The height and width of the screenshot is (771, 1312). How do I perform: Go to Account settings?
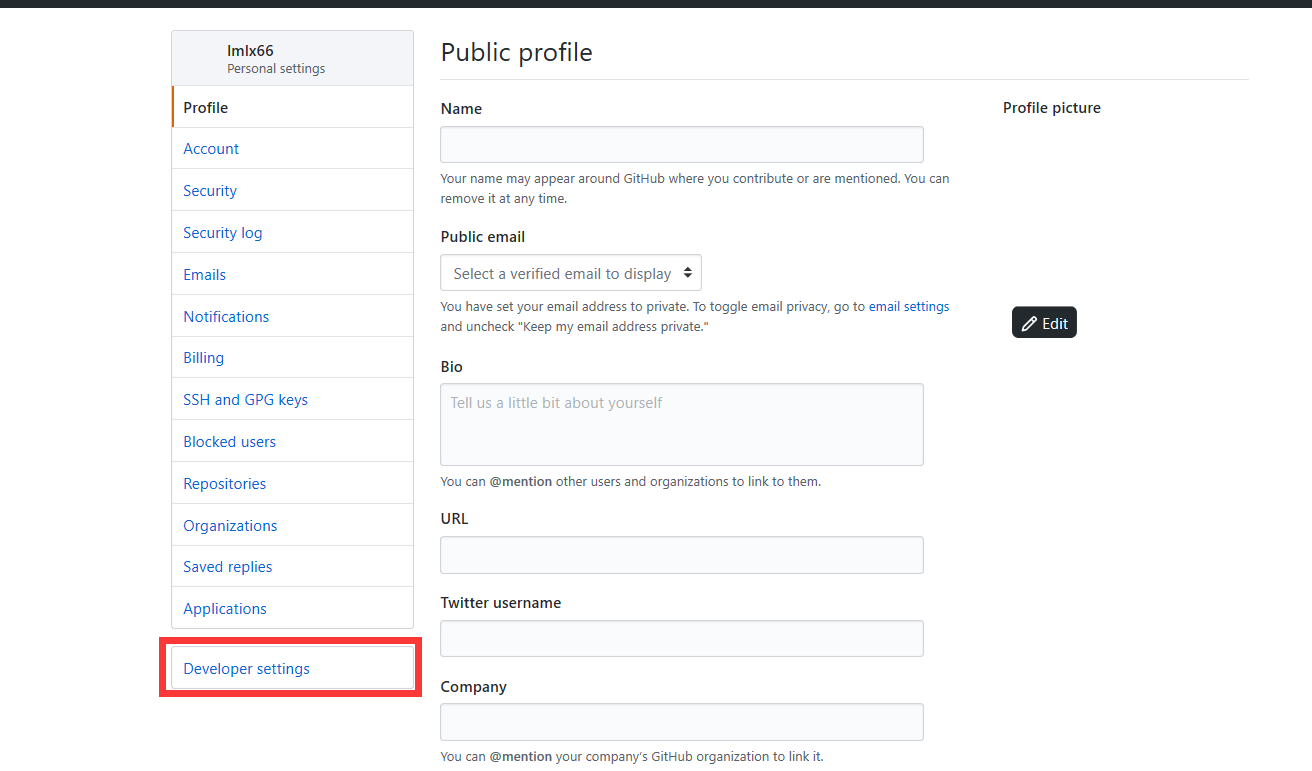click(211, 149)
